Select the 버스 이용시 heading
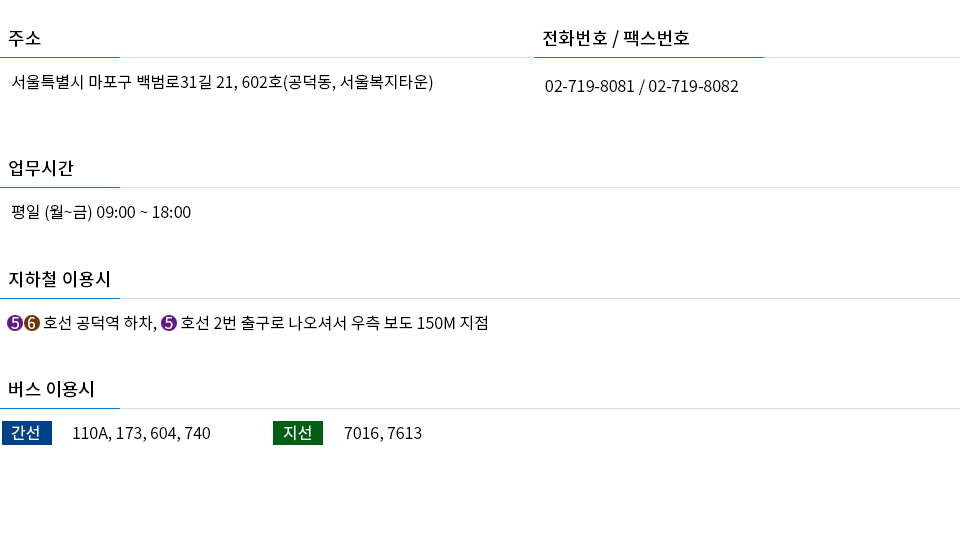 point(51,389)
